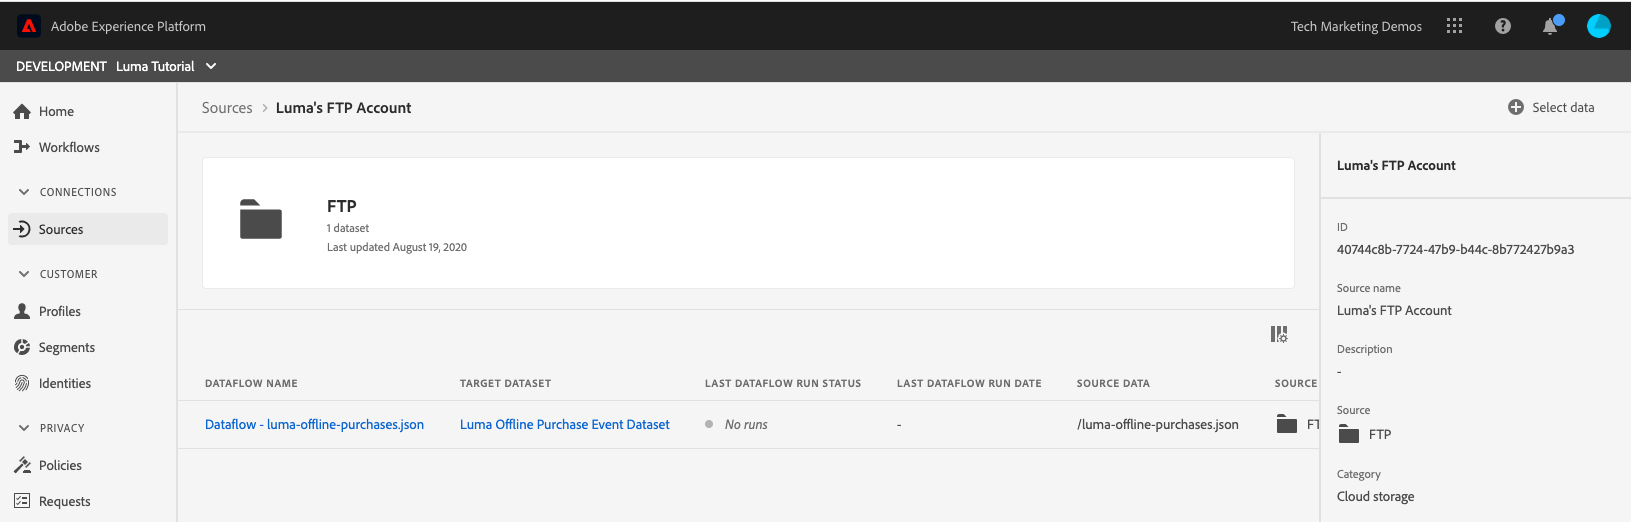Click /luma-offline-purchases.json source data cell
Image resolution: width=1631 pixels, height=522 pixels.
(x=1158, y=424)
